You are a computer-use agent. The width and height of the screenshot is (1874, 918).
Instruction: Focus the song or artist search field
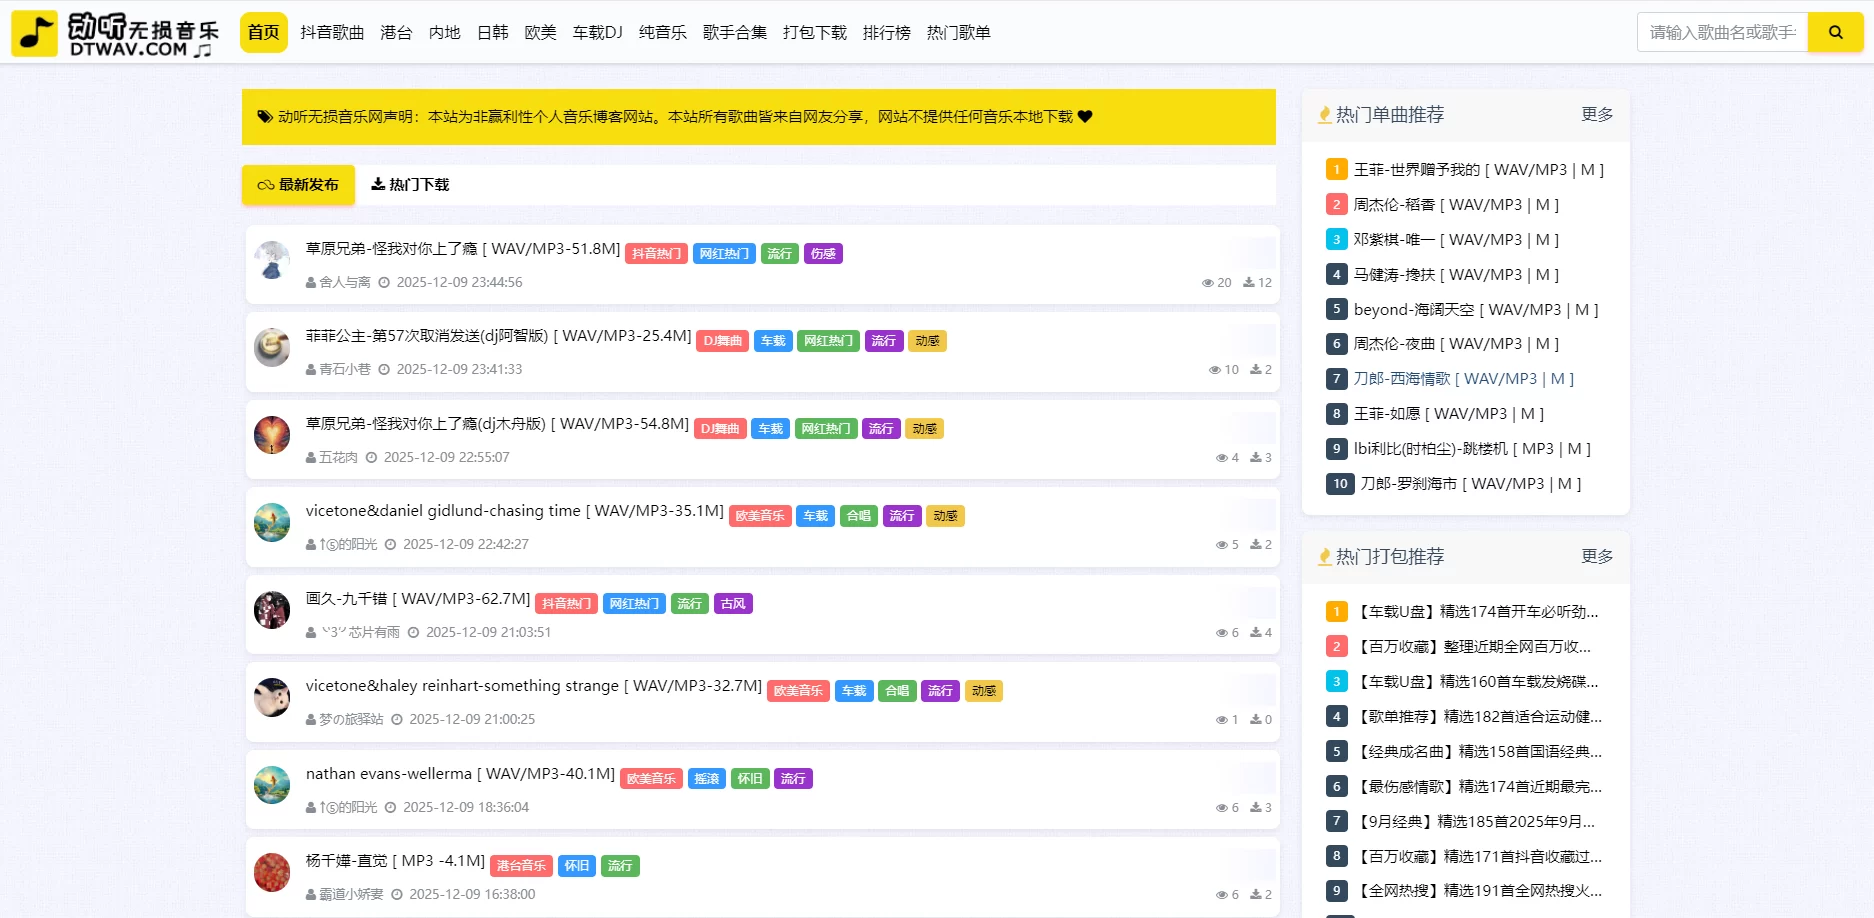click(1722, 33)
